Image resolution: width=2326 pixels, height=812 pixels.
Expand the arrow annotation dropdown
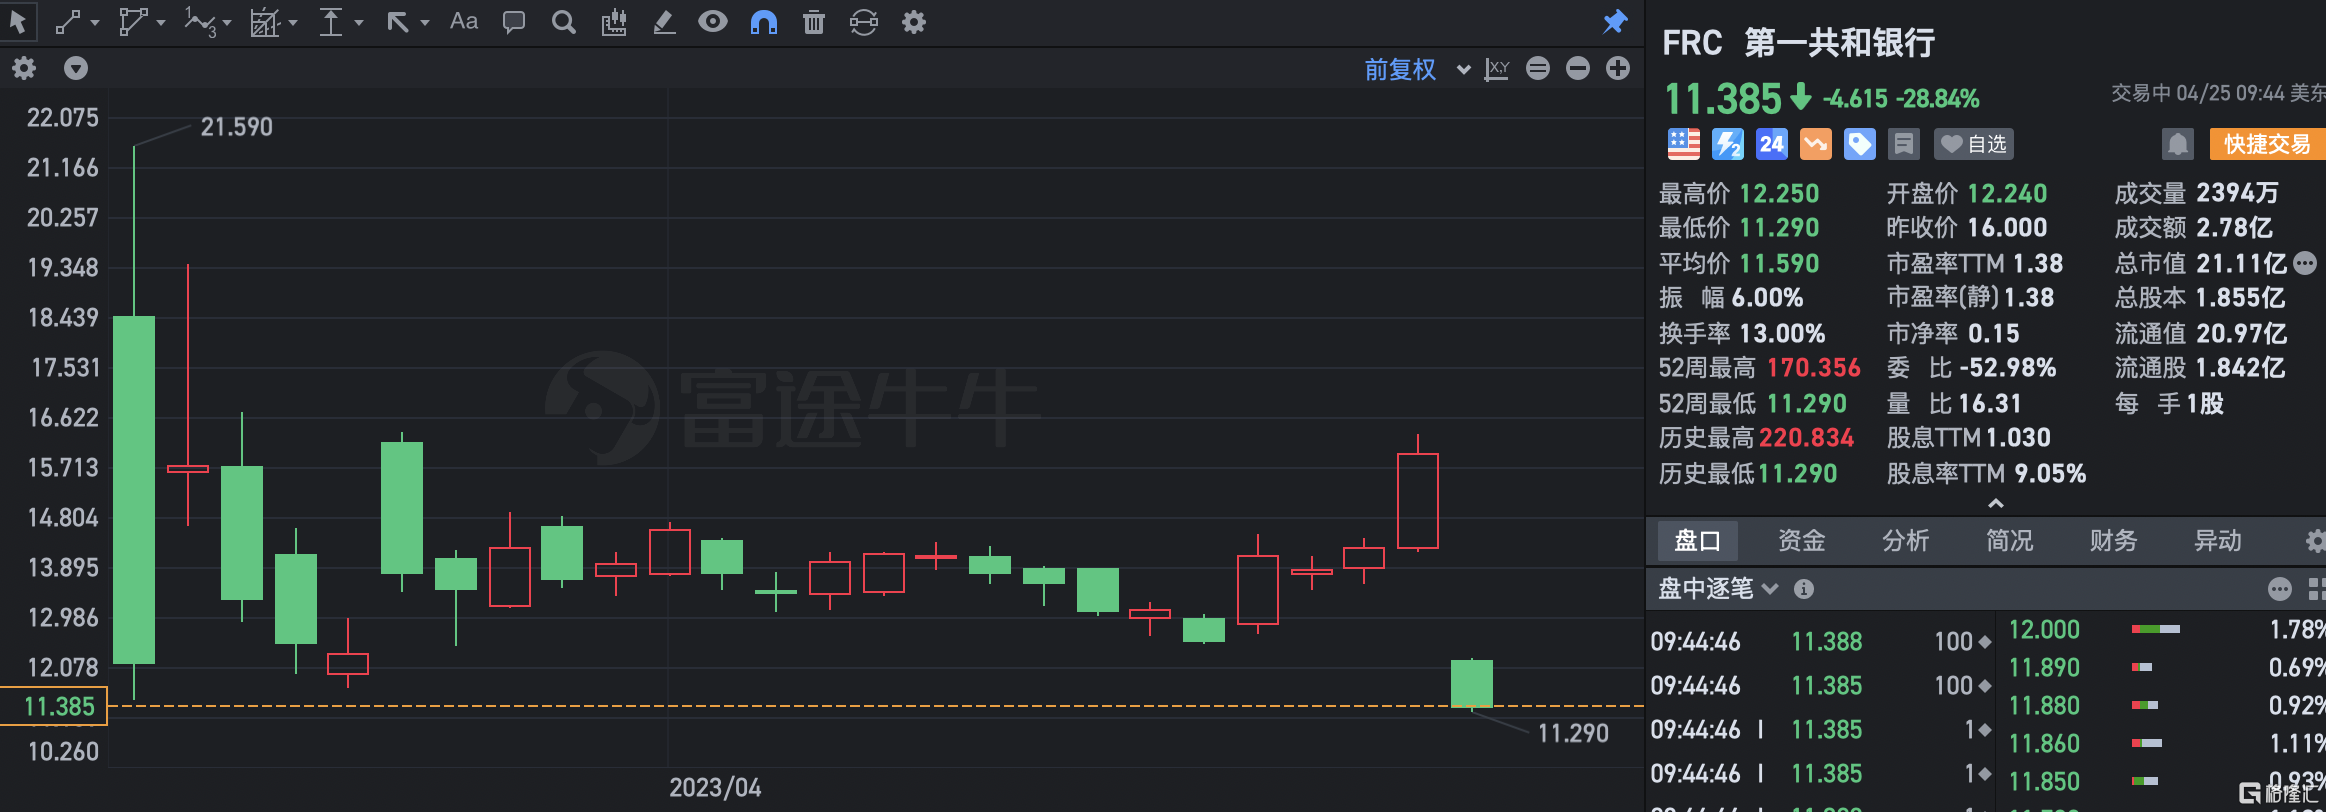(x=425, y=23)
